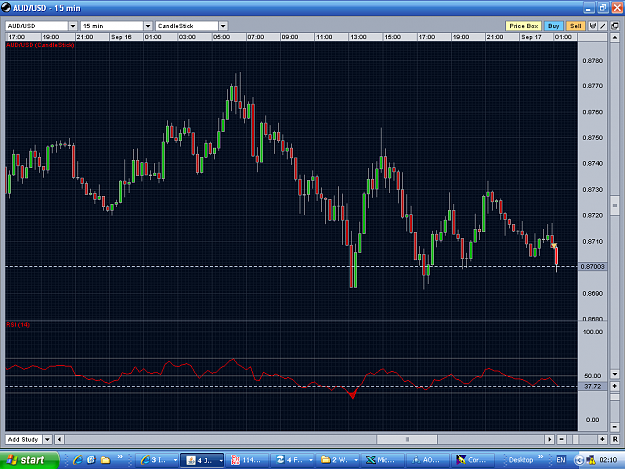The height and width of the screenshot is (469, 625).
Task: Click the R reset chart button
Action: tap(615, 440)
